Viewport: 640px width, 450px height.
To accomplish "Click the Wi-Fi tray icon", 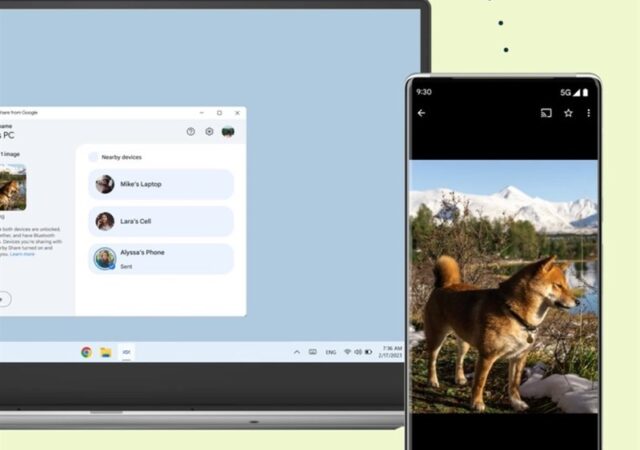I will click(348, 352).
